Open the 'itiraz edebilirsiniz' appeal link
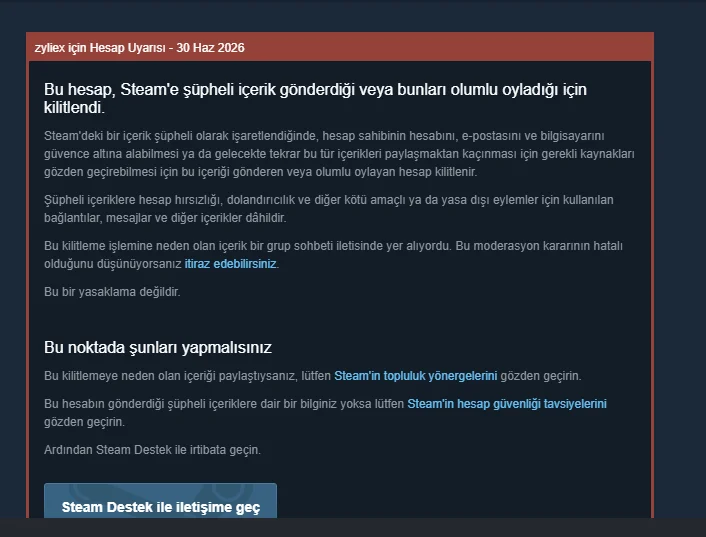 (230, 264)
